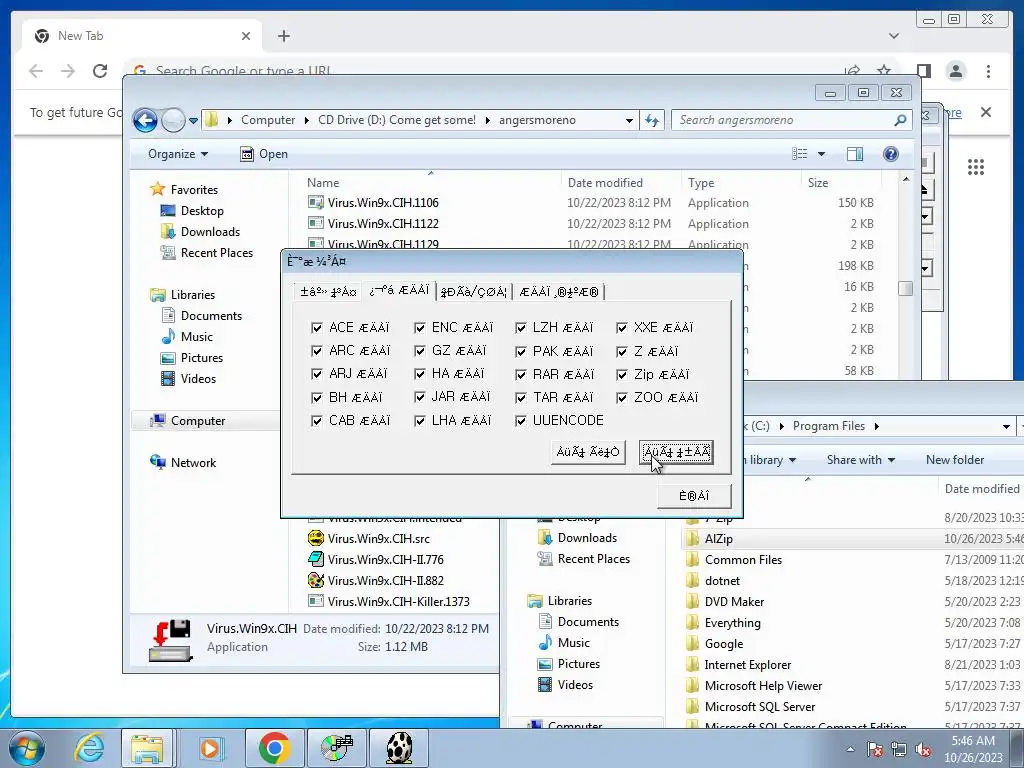Open the Organize menu
This screenshot has height=768, width=1024.
click(x=178, y=154)
